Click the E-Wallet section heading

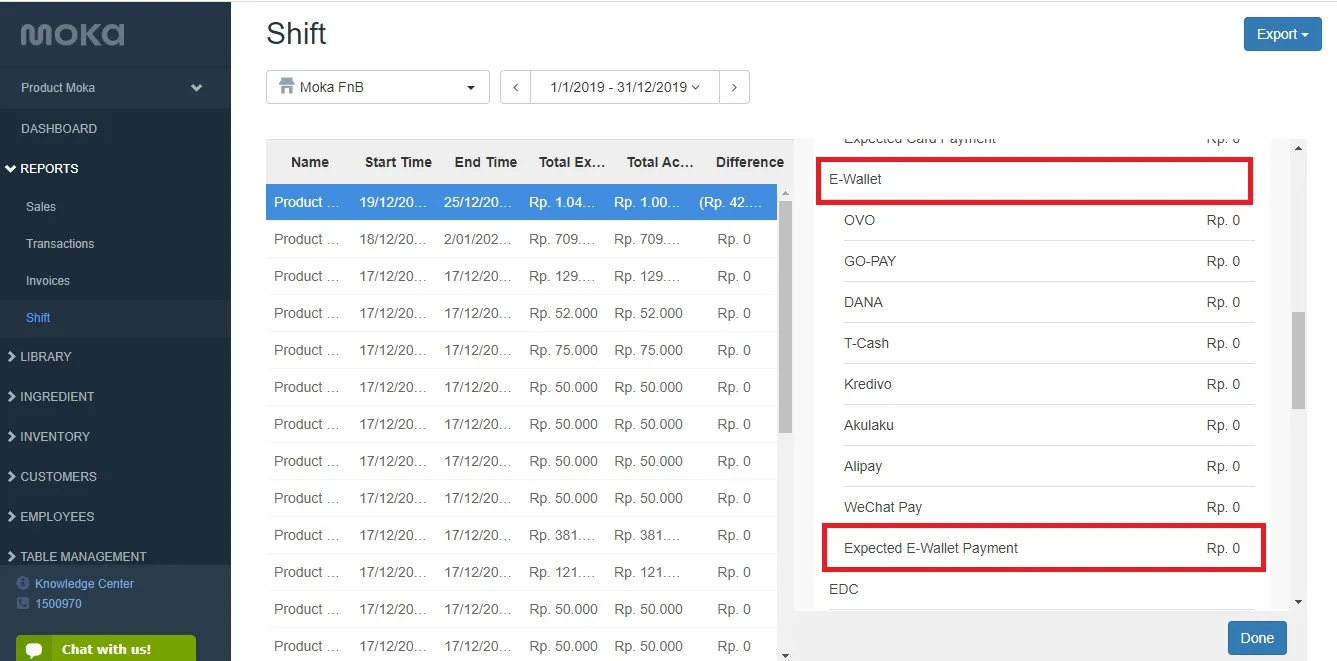[856, 179]
